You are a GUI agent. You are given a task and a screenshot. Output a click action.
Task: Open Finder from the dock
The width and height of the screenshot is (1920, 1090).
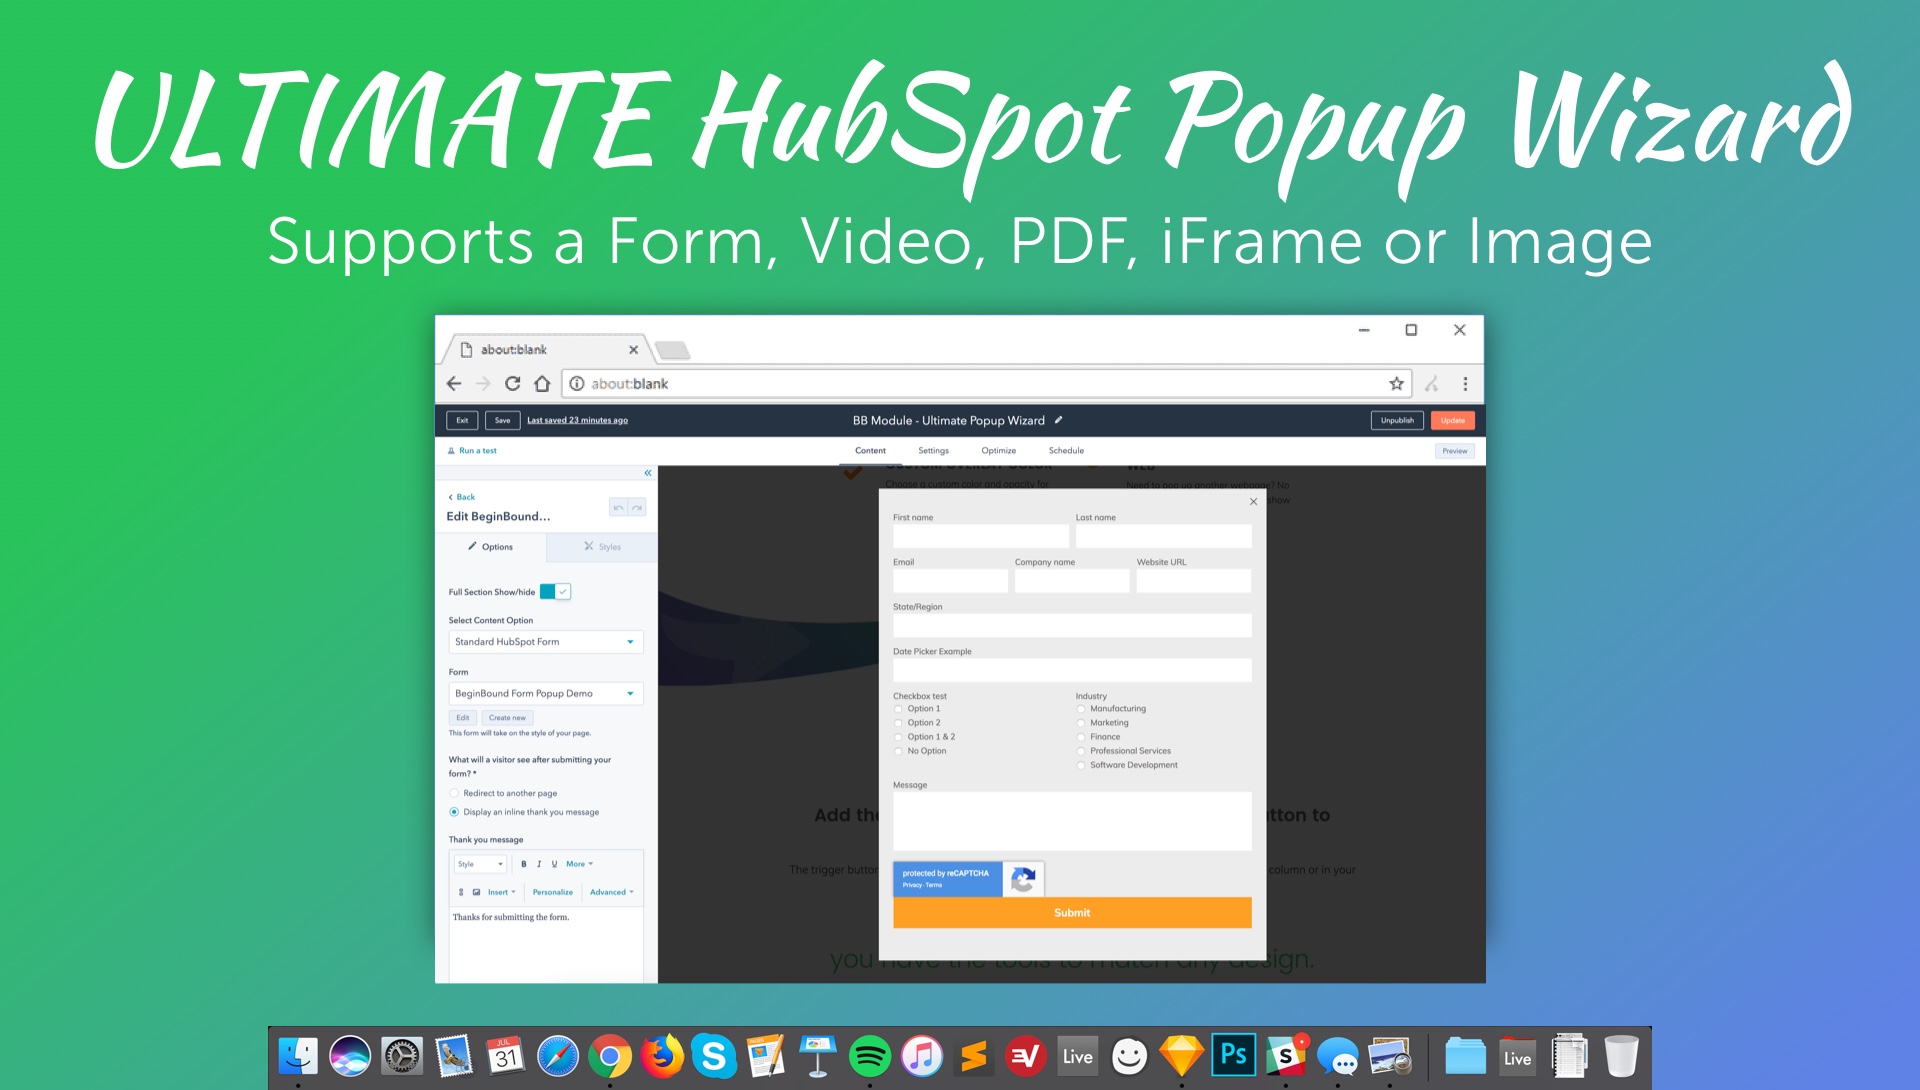[298, 1056]
